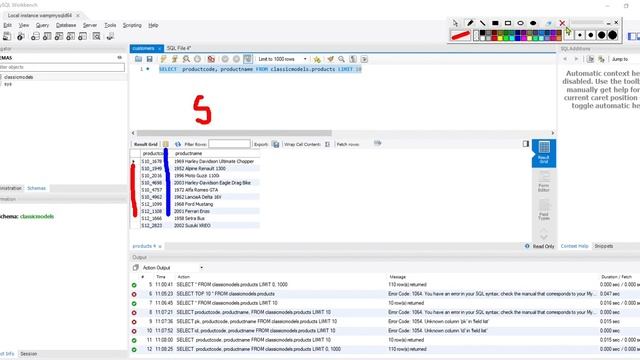Select the outlined ellipse annotation tool
640x360 pixels.
[x=520, y=23]
